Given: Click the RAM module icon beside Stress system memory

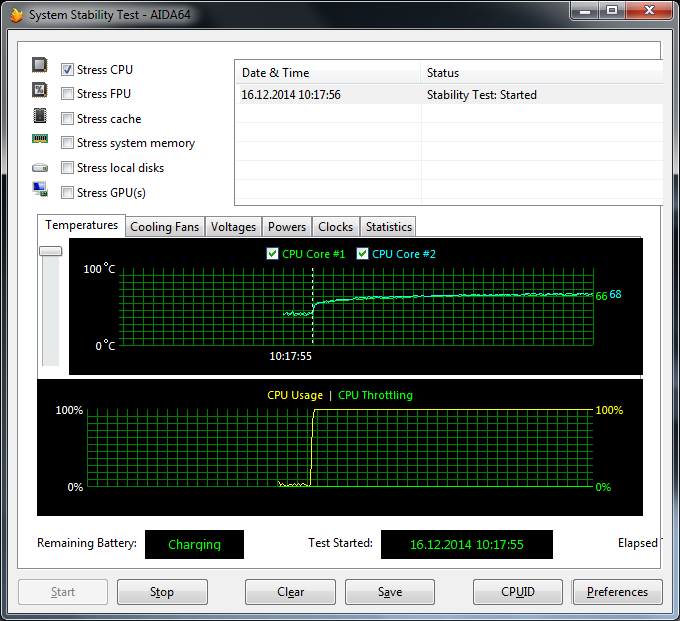Looking at the screenshot, I should pos(40,139).
